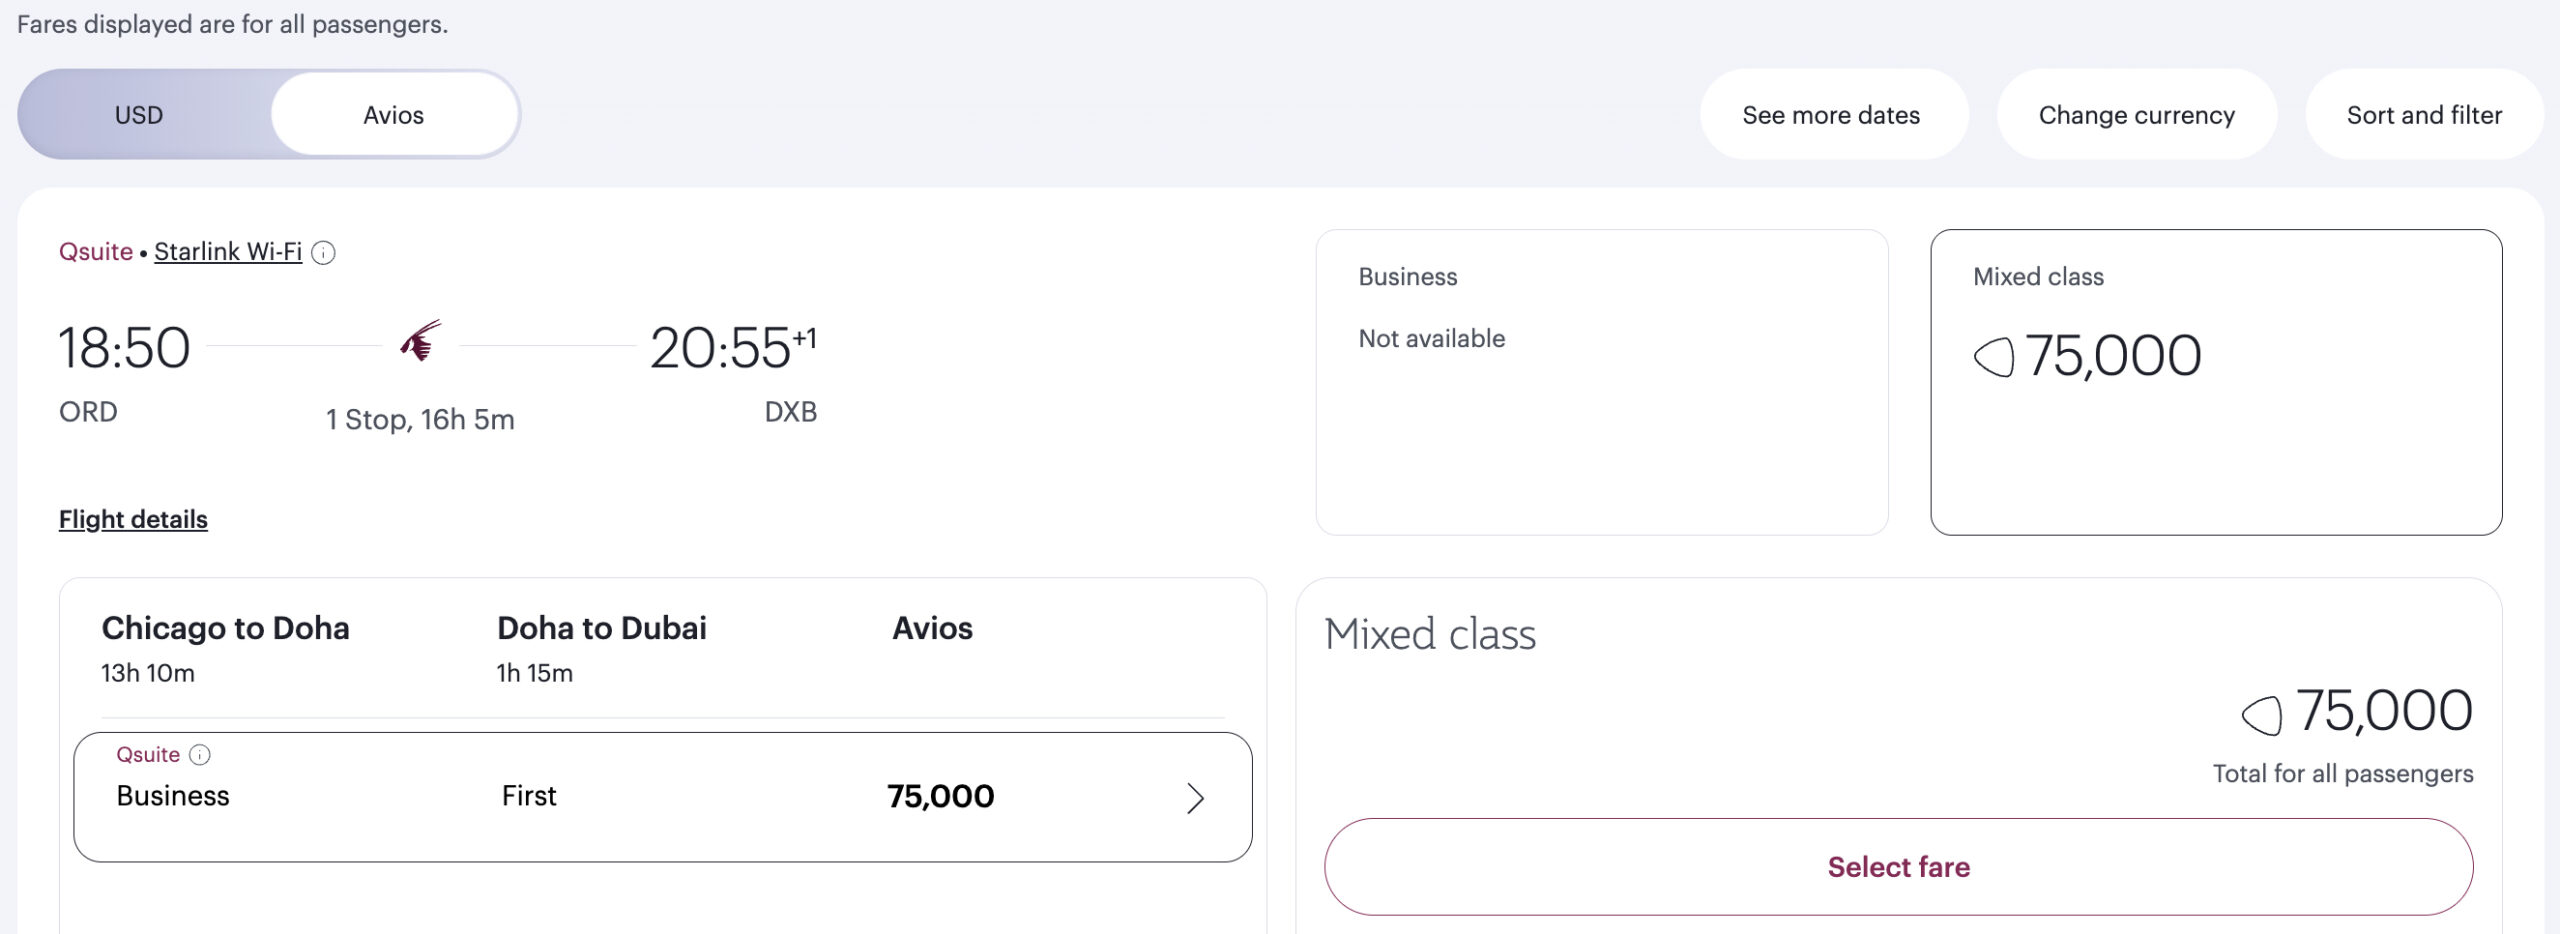Expand Flight details
This screenshot has width=2560, height=934.
[x=134, y=519]
